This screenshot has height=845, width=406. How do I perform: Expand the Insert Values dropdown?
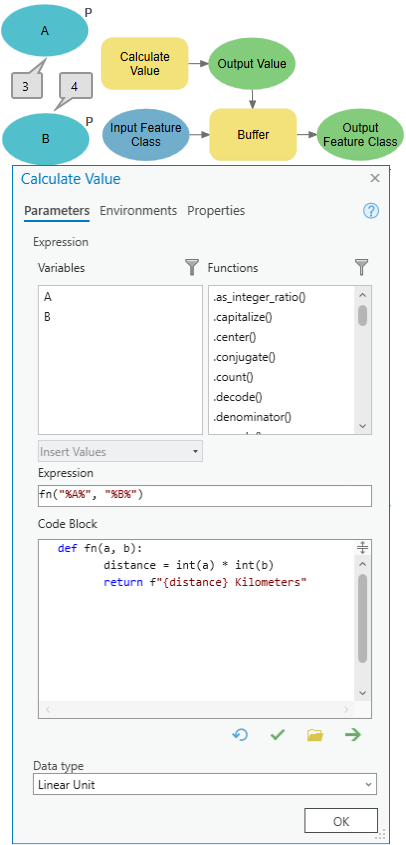click(x=120, y=452)
